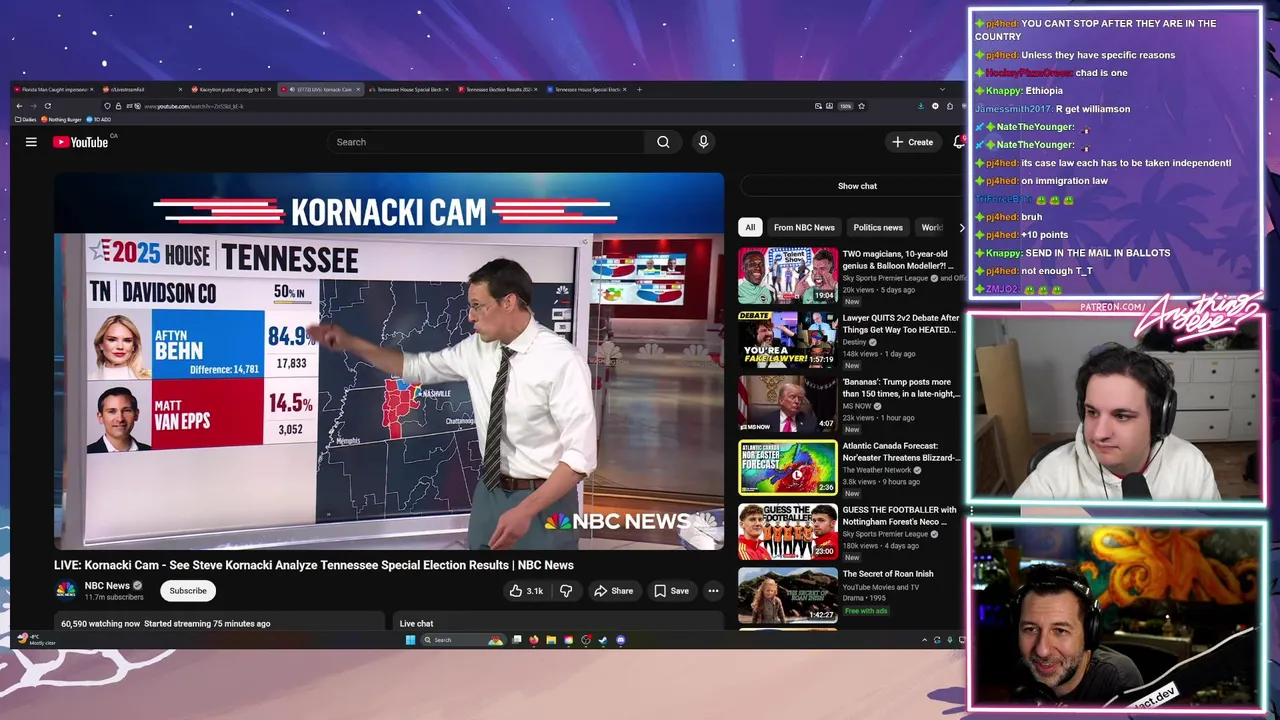Open the Windows Start menu
This screenshot has height=720, width=1280.
[410, 640]
